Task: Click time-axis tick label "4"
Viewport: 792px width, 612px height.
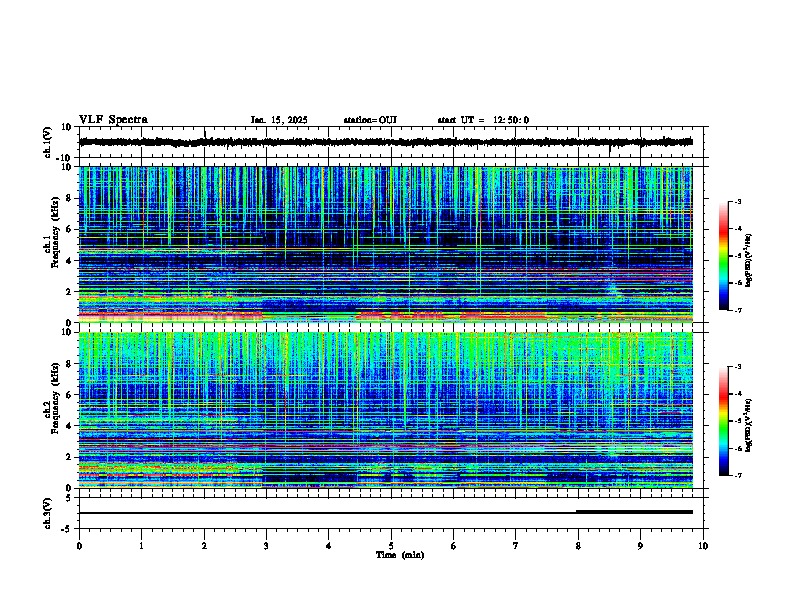Action: click(x=328, y=546)
